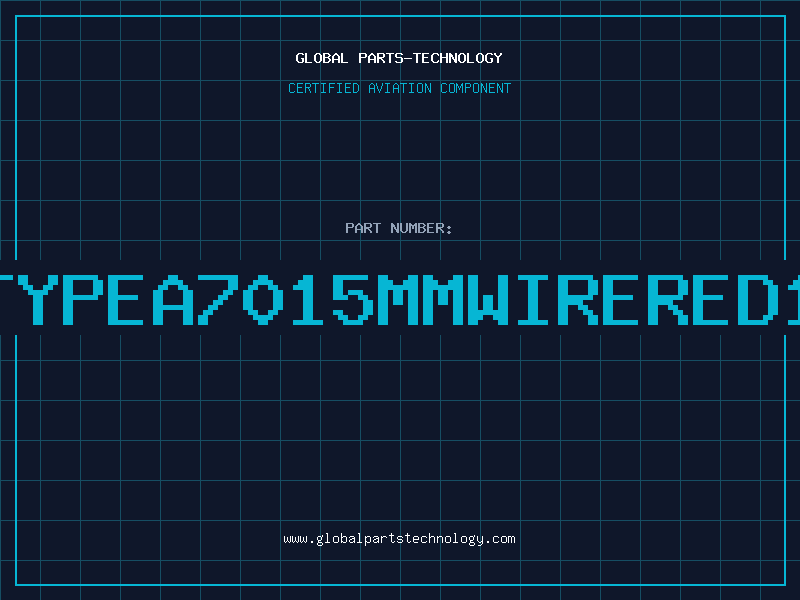800x600 pixels.
Task: Select the GLOBAL PARTS-TECHNOLOGY heading text
Action: pyautogui.click(x=399, y=58)
